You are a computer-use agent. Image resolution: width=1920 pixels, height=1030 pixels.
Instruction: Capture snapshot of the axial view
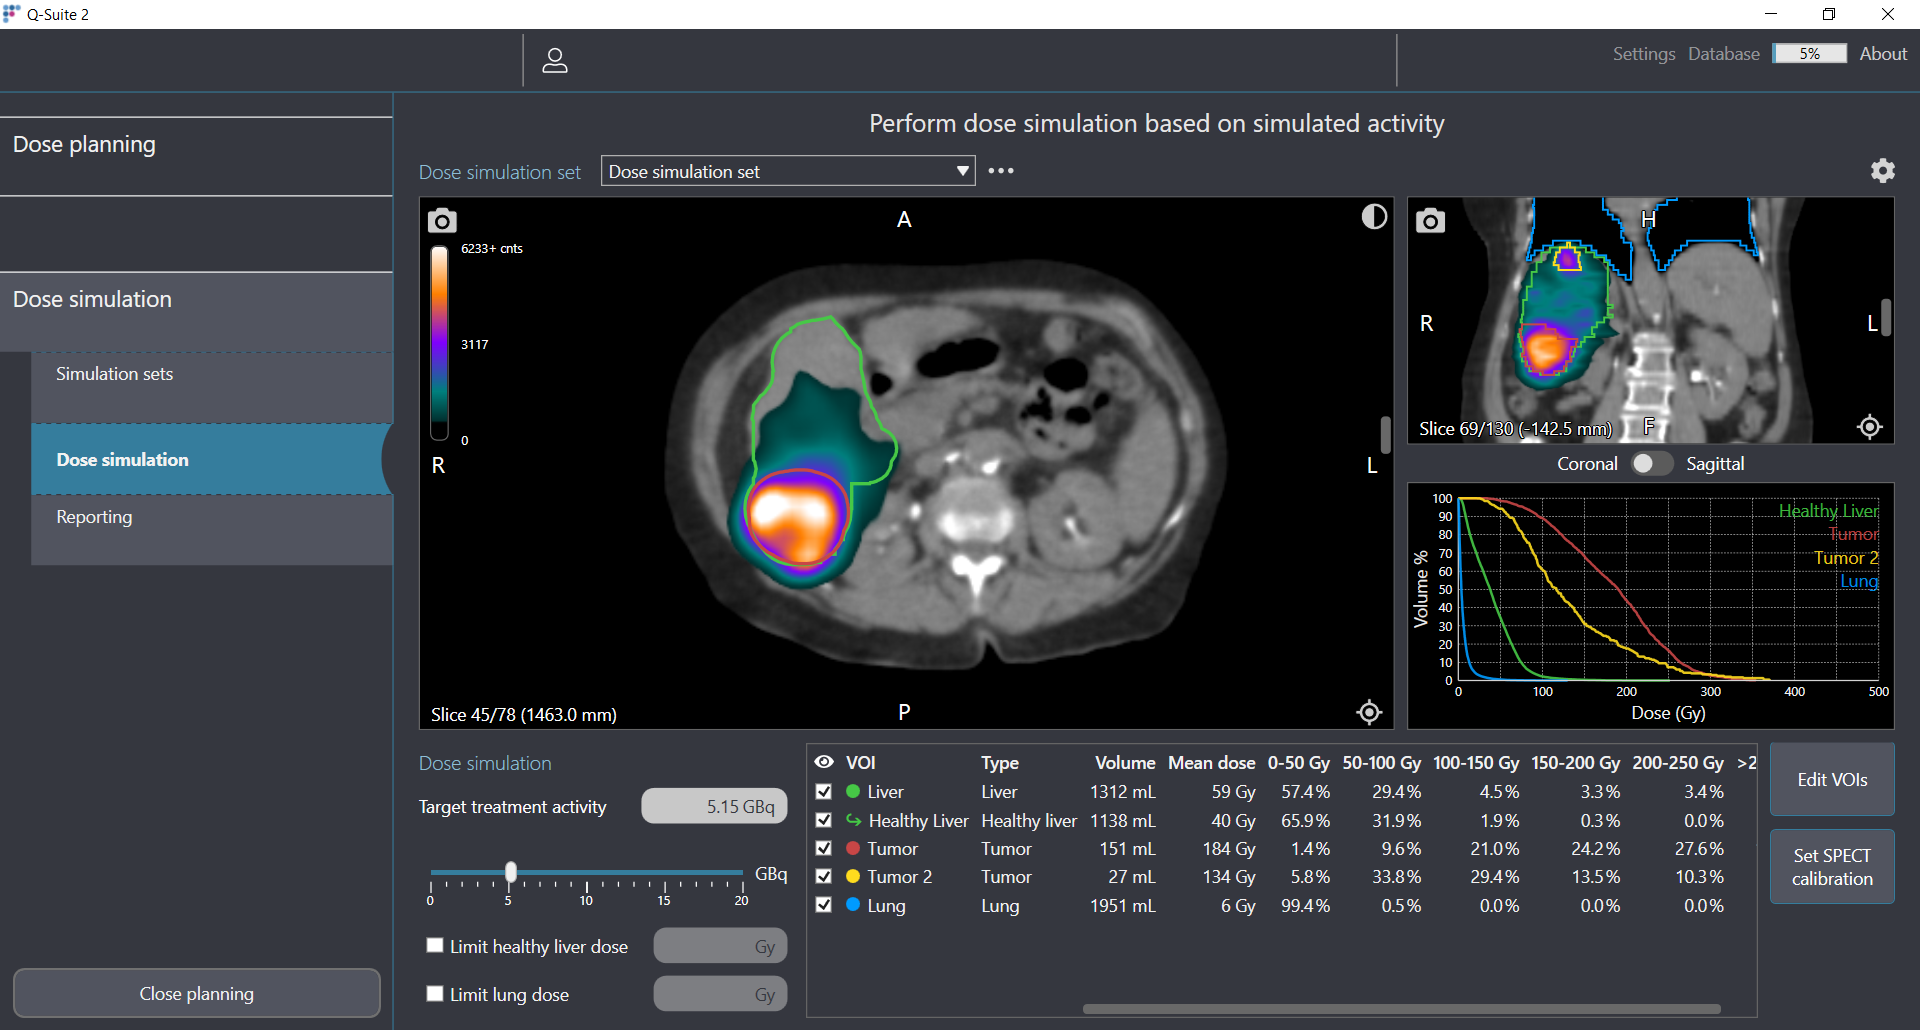point(442,221)
